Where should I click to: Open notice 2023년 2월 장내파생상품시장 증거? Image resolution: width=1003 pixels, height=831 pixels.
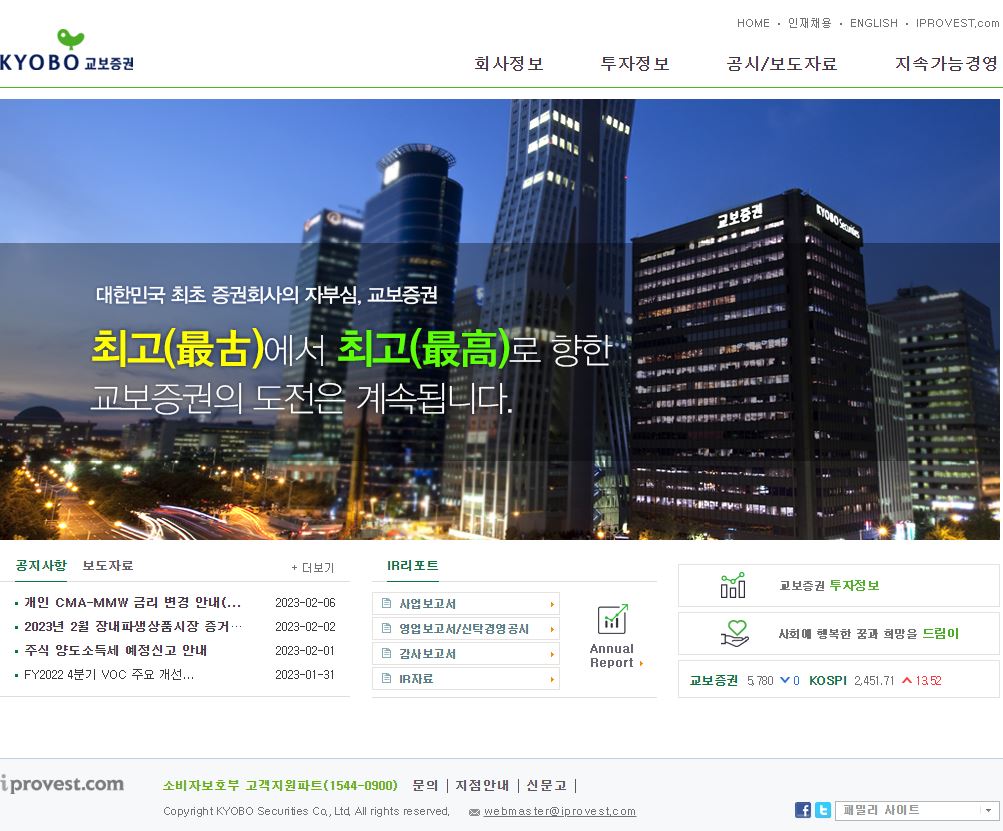(133, 626)
